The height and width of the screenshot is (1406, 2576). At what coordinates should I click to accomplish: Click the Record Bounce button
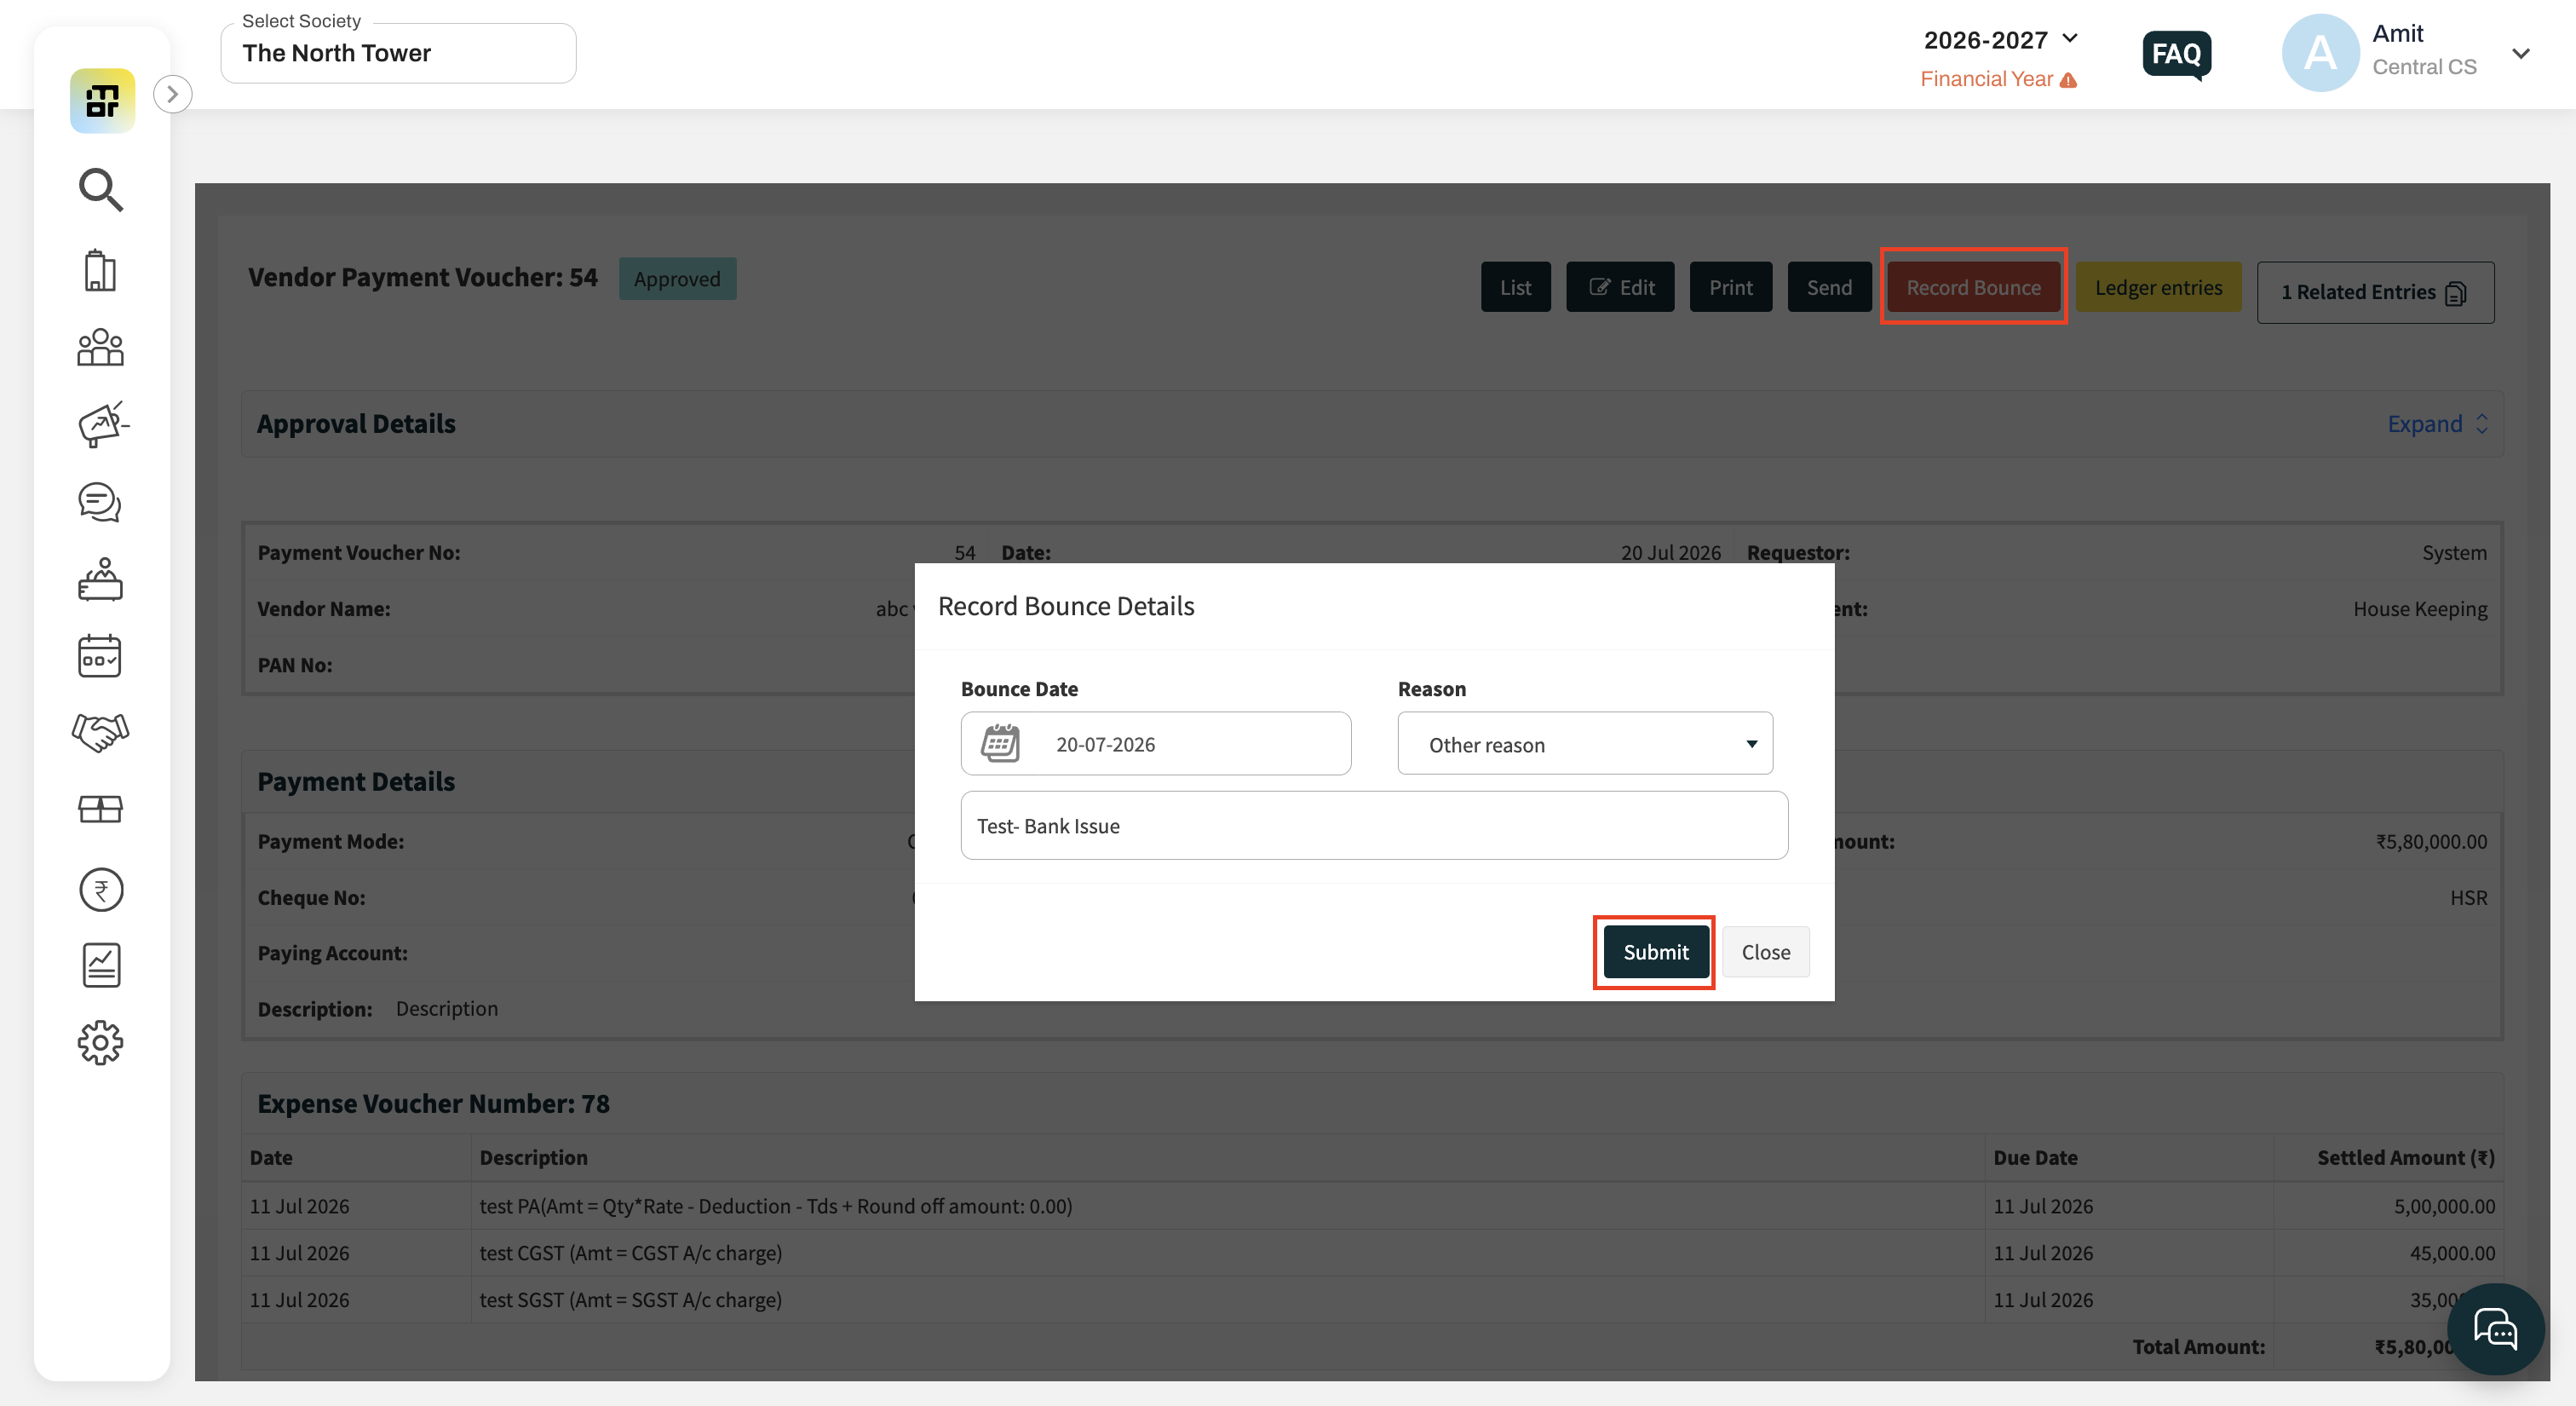pos(1973,287)
